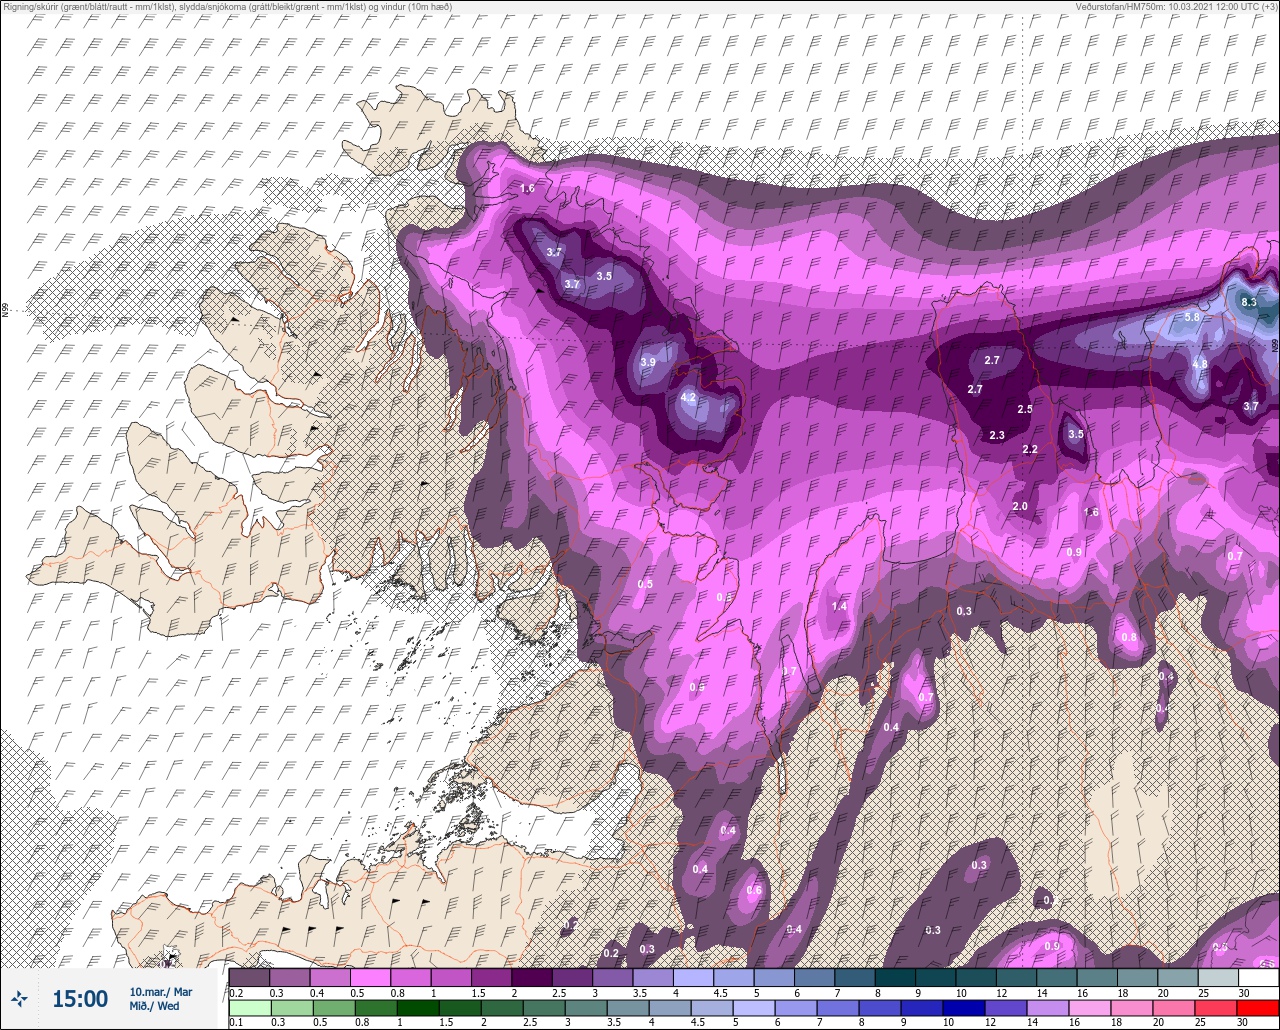1280x1030 pixels.
Task: Click the 'Mið./ Wed' weekday label
Action: (155, 1006)
